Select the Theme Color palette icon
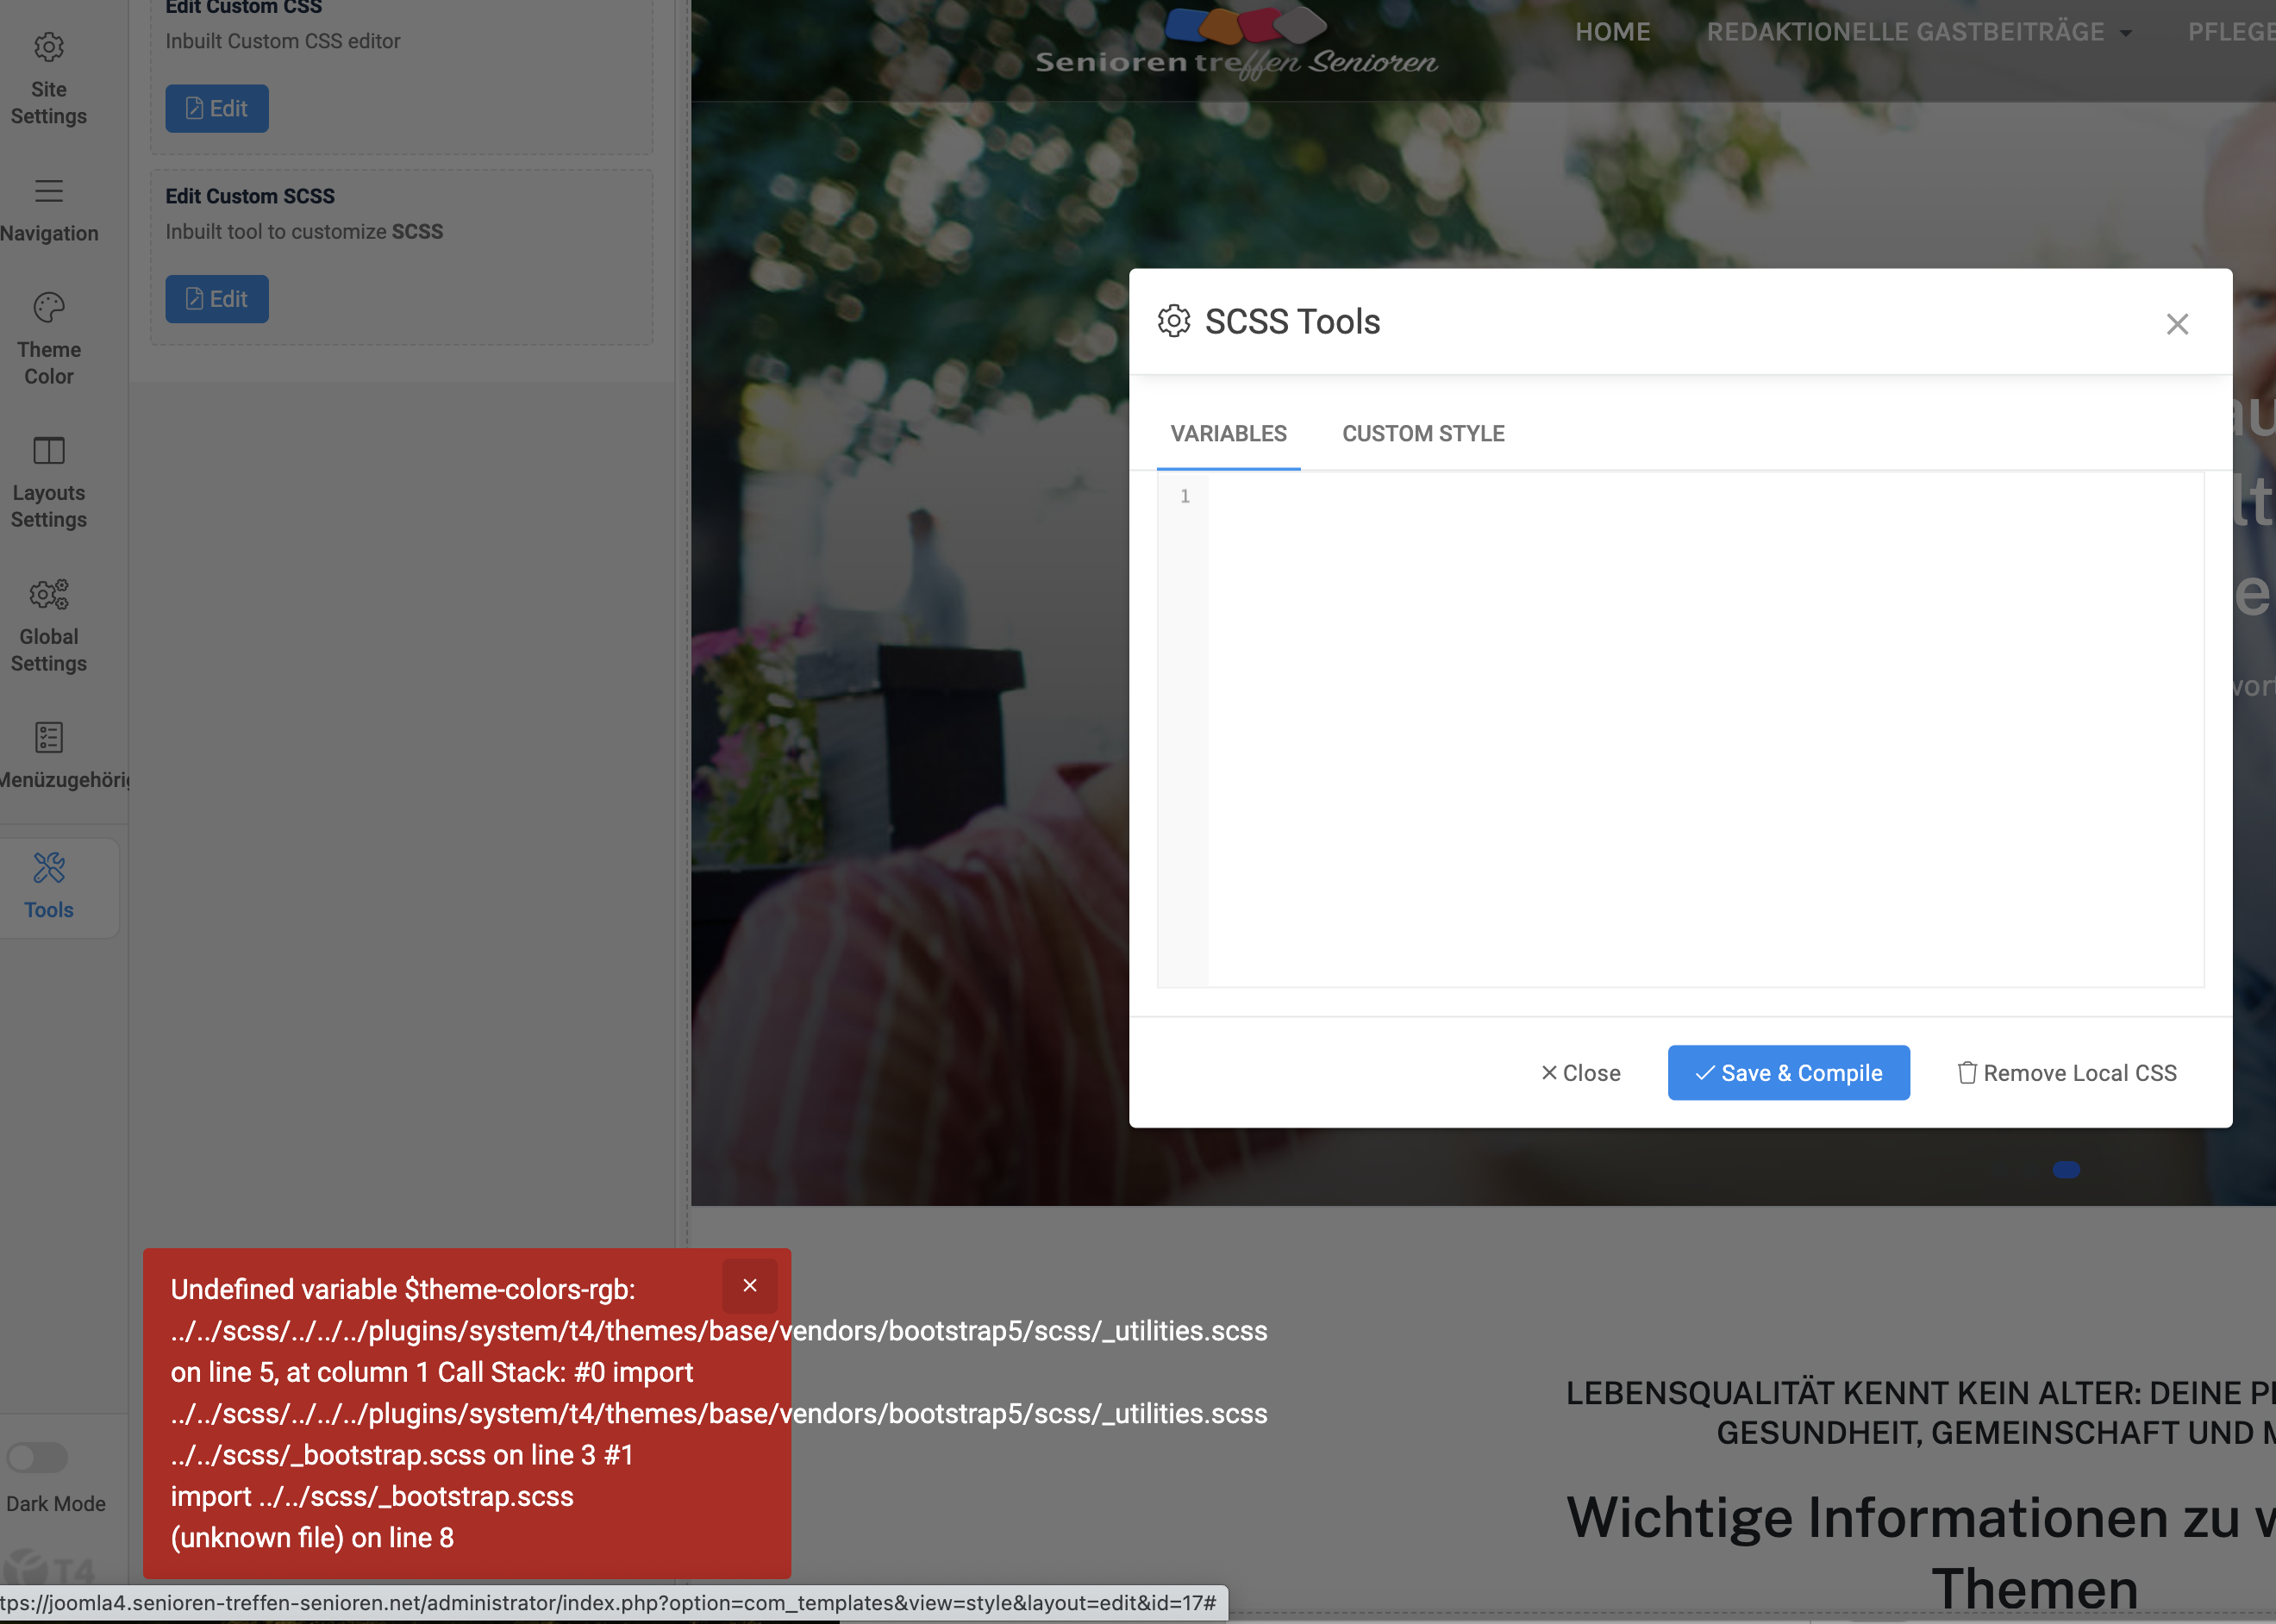Viewport: 2276px width, 1624px height. 48,307
